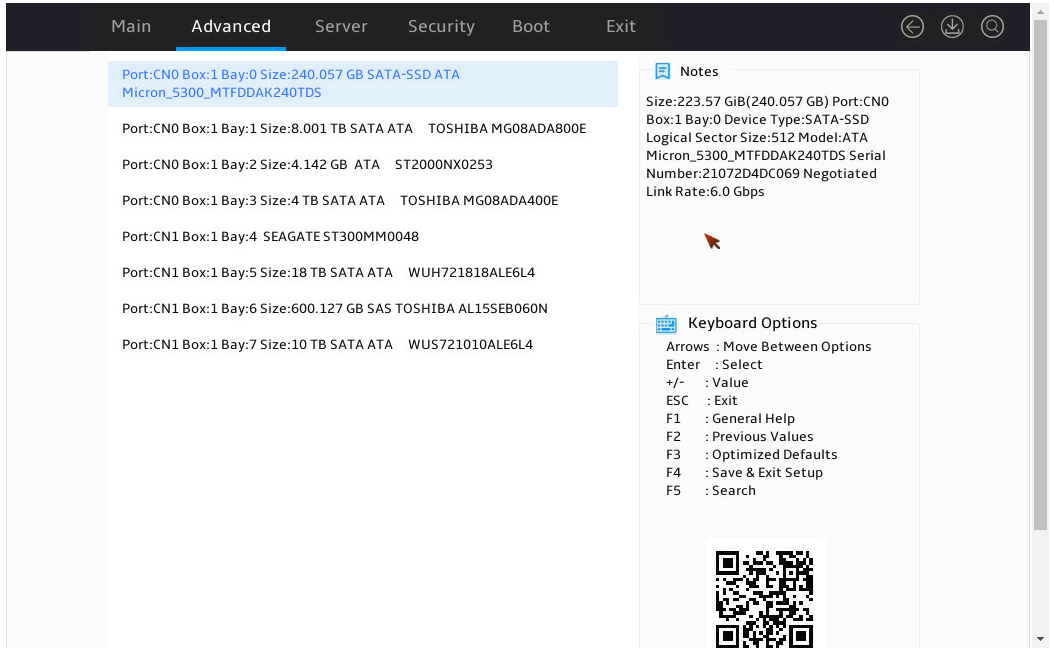Click 'Size:223.57 GiB(240.057 GB)' text in Notes

tap(737, 102)
